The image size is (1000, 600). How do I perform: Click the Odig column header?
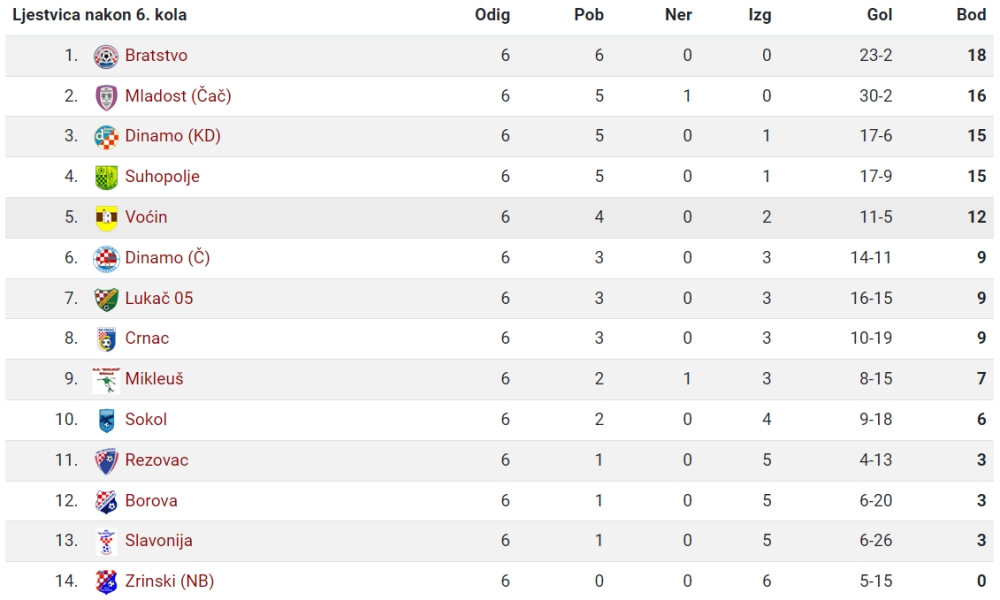tap(492, 15)
